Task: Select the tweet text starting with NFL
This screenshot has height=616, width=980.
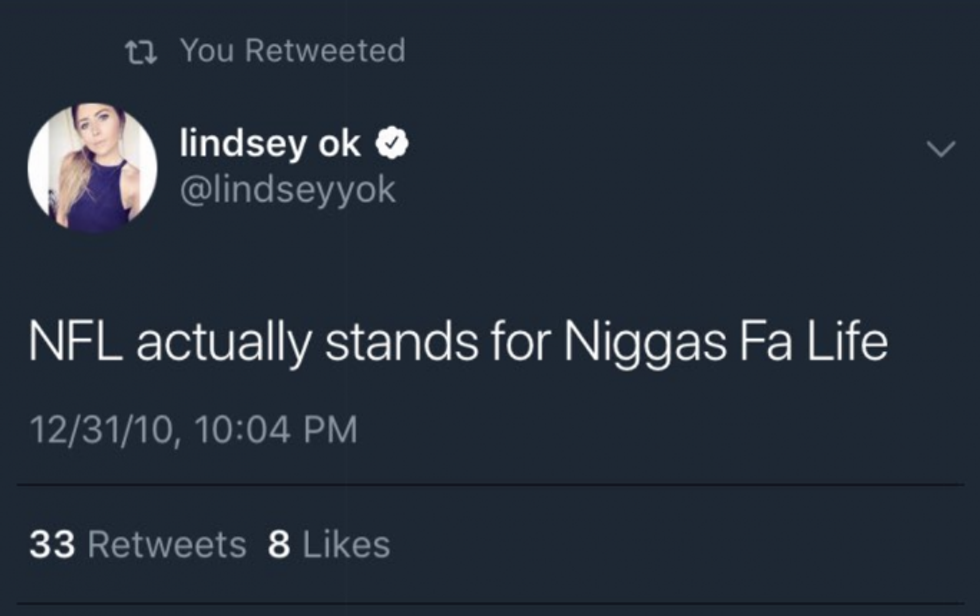Action: [458, 342]
